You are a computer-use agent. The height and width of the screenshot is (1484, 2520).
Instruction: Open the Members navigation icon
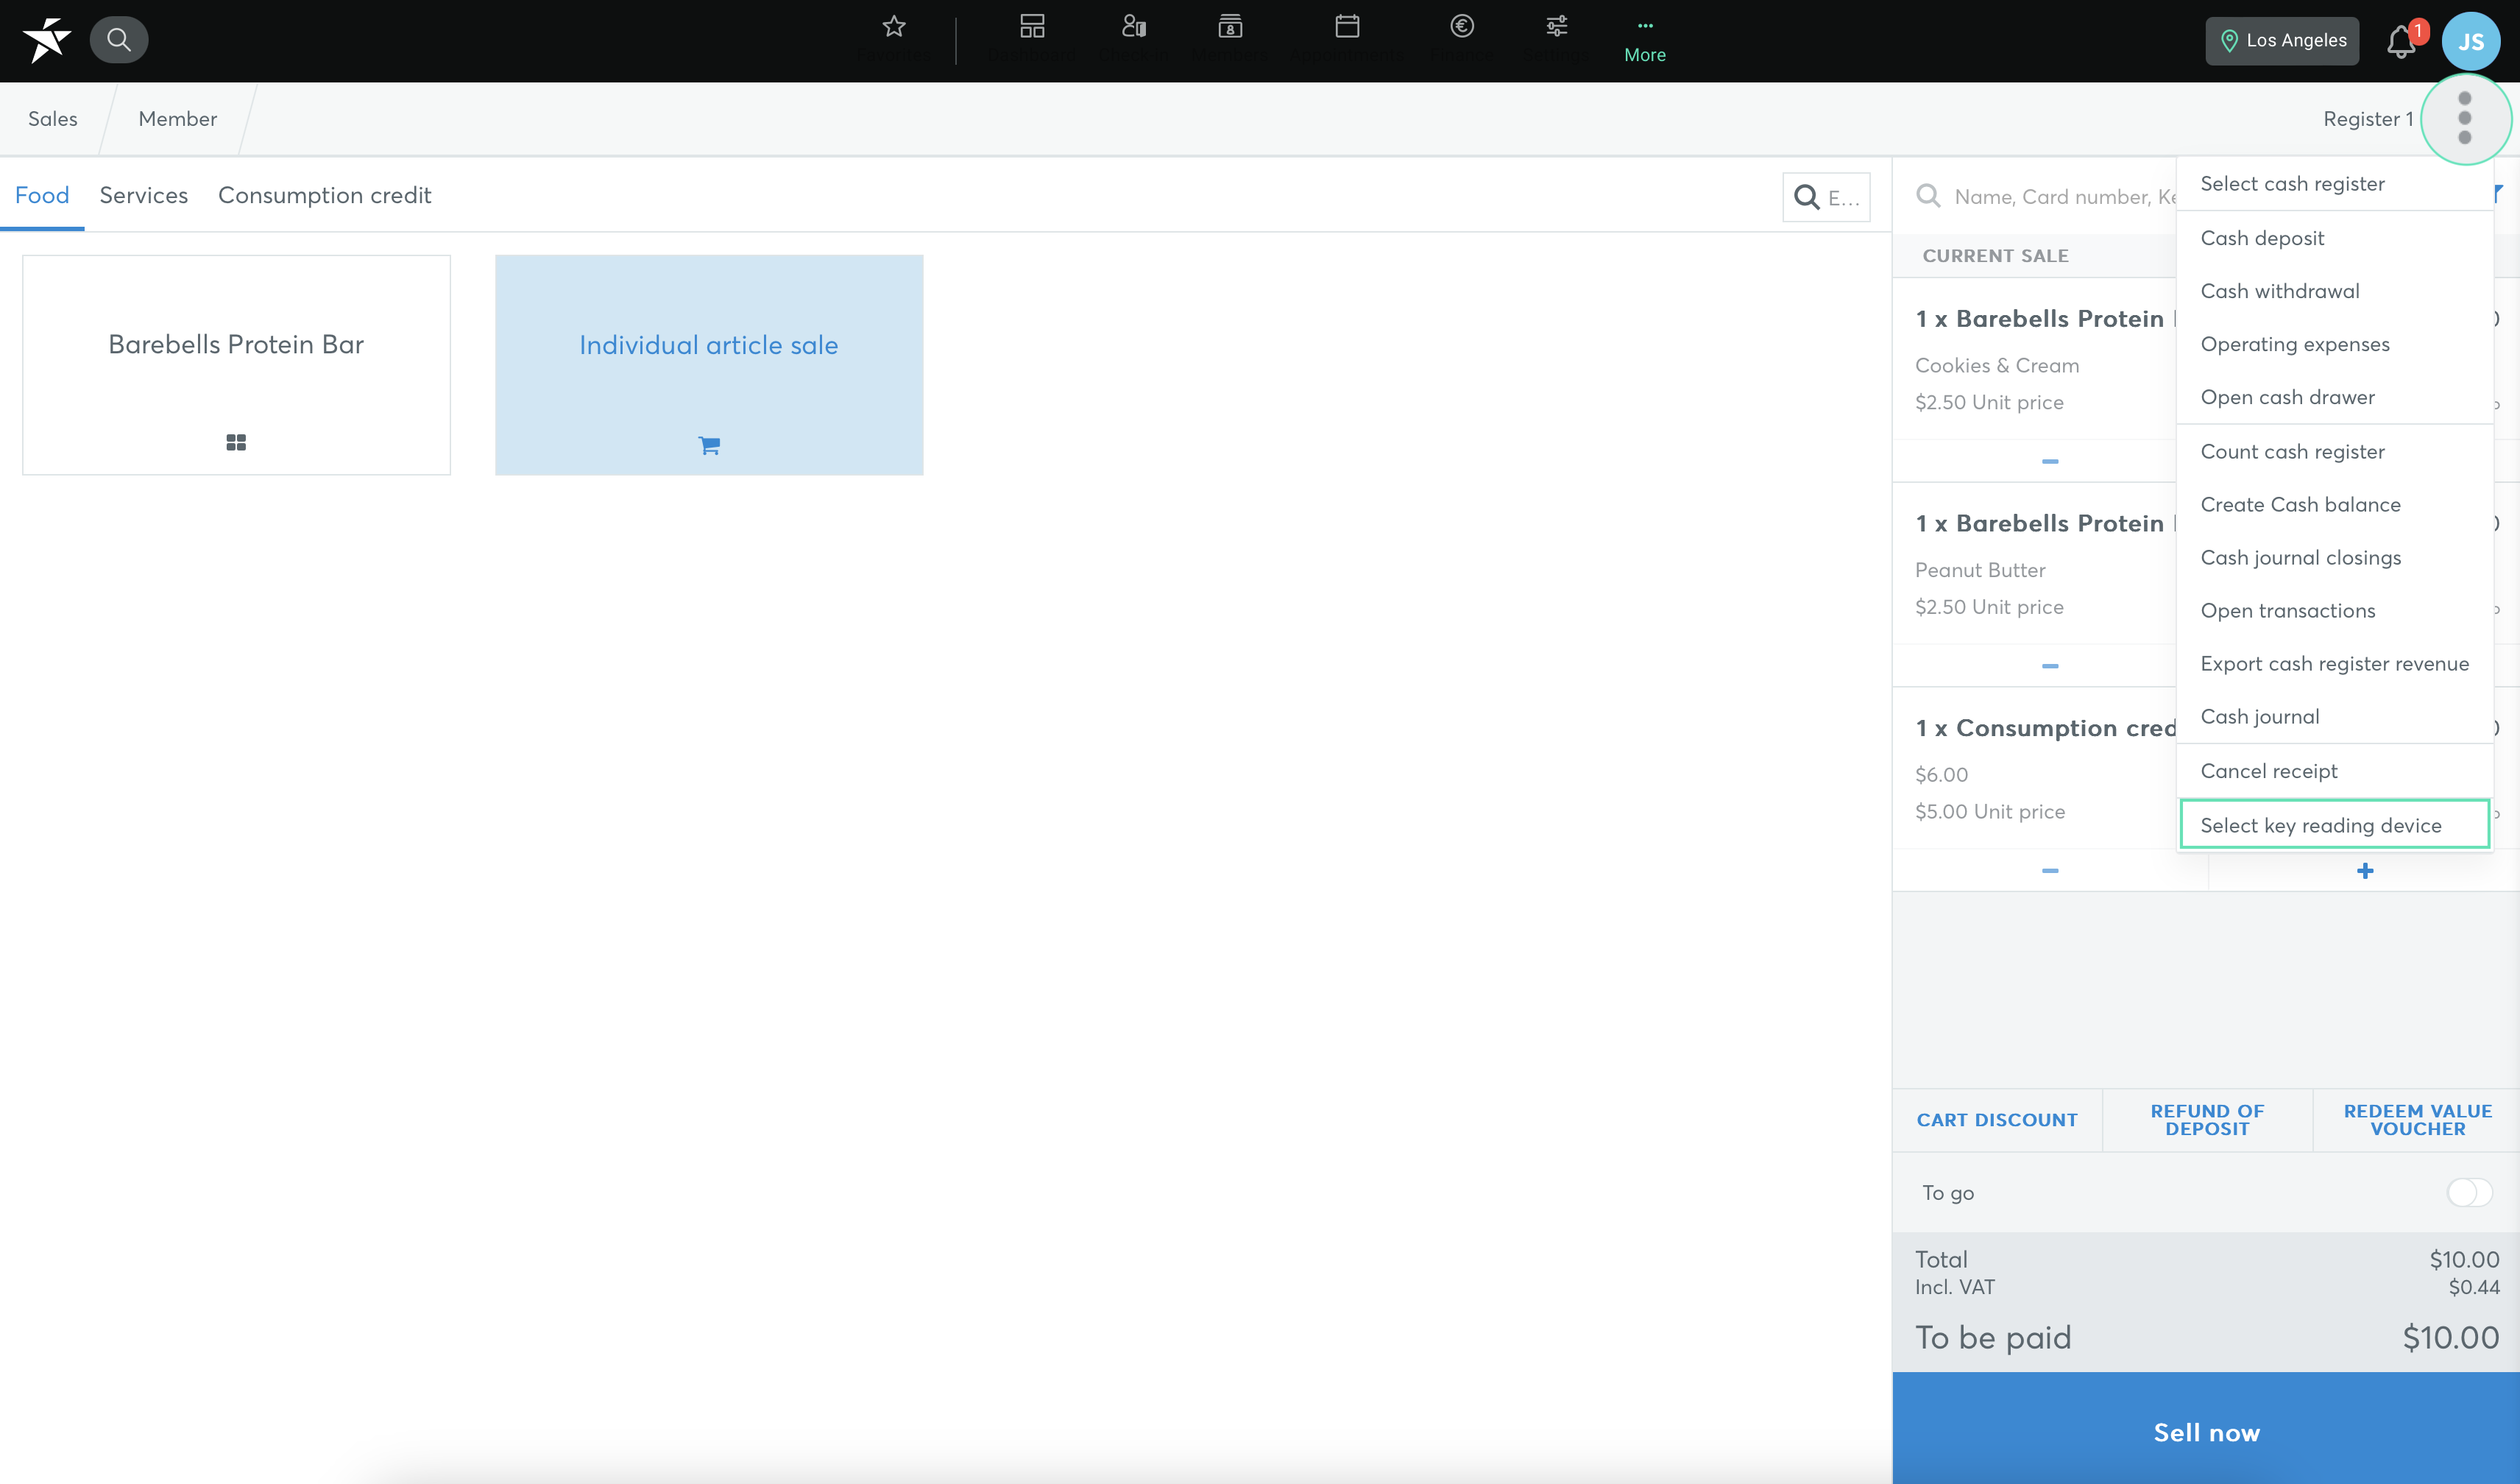(x=1230, y=27)
